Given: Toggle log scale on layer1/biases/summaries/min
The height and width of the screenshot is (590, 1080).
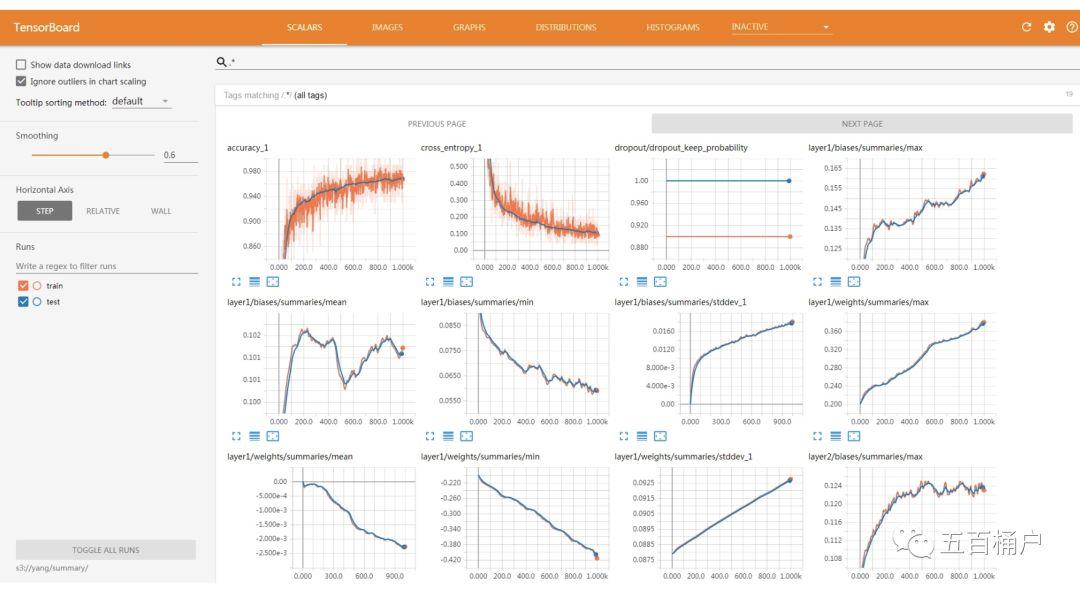Looking at the screenshot, I should [x=448, y=436].
